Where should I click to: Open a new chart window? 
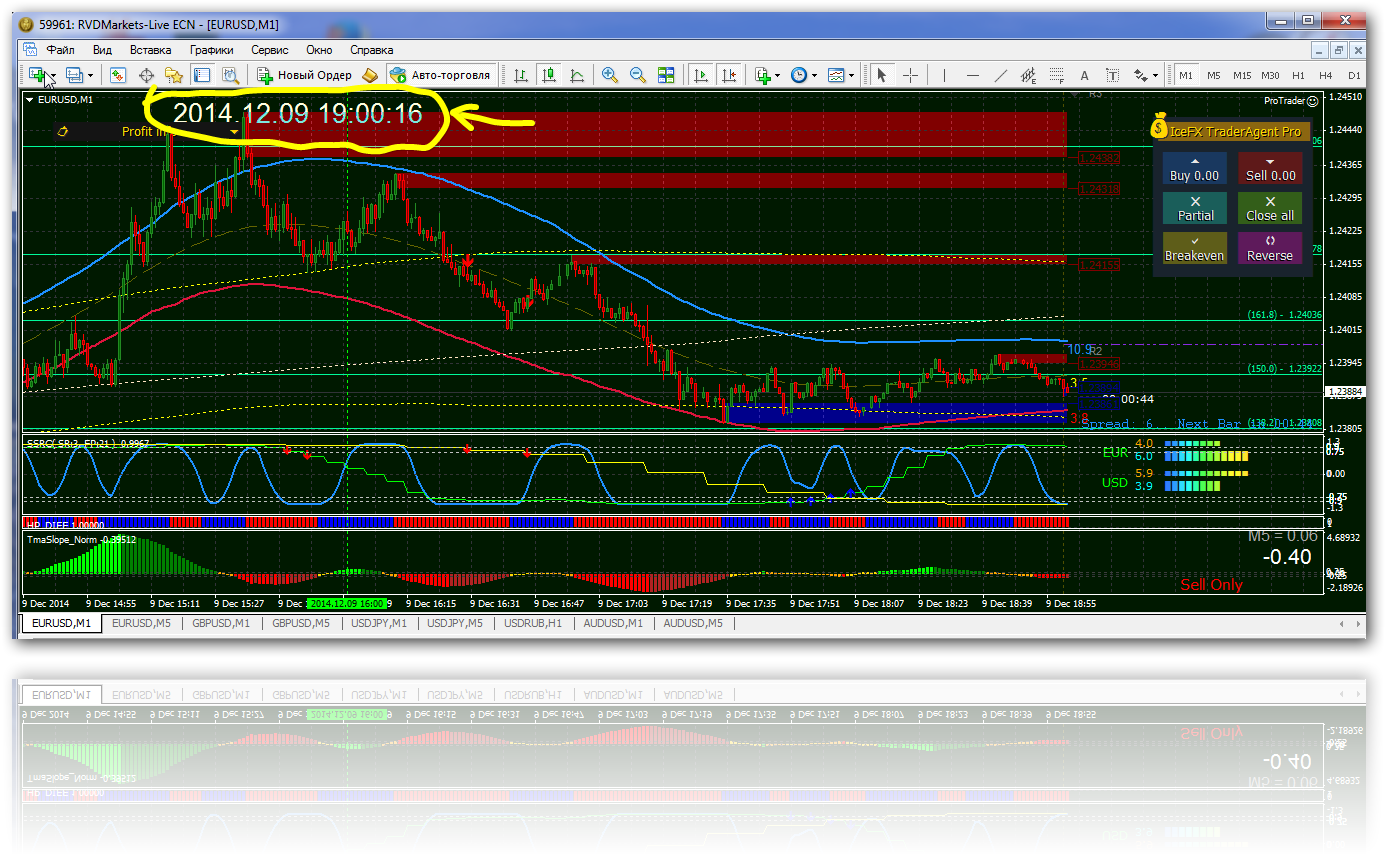(37, 75)
